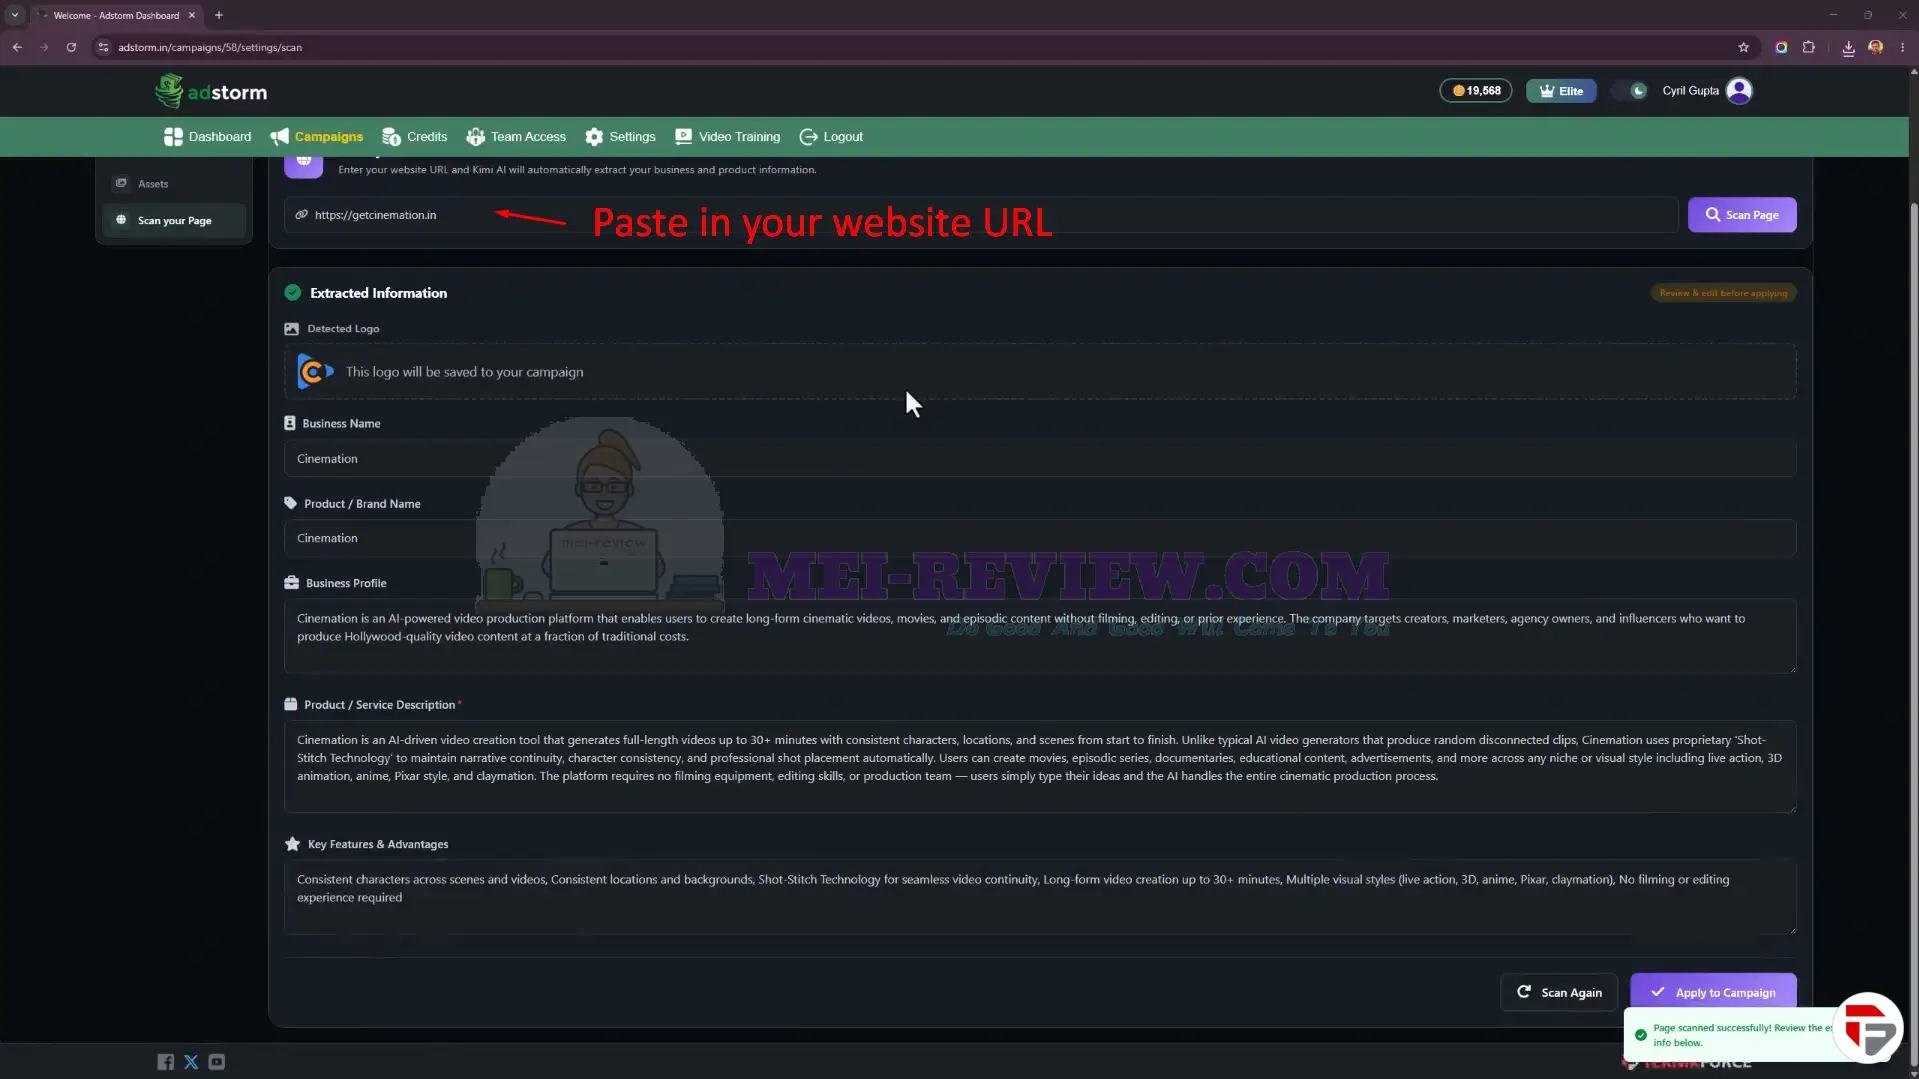The width and height of the screenshot is (1919, 1079).
Task: Open the X (Twitter) footer icon
Action: pyautogui.click(x=191, y=1062)
